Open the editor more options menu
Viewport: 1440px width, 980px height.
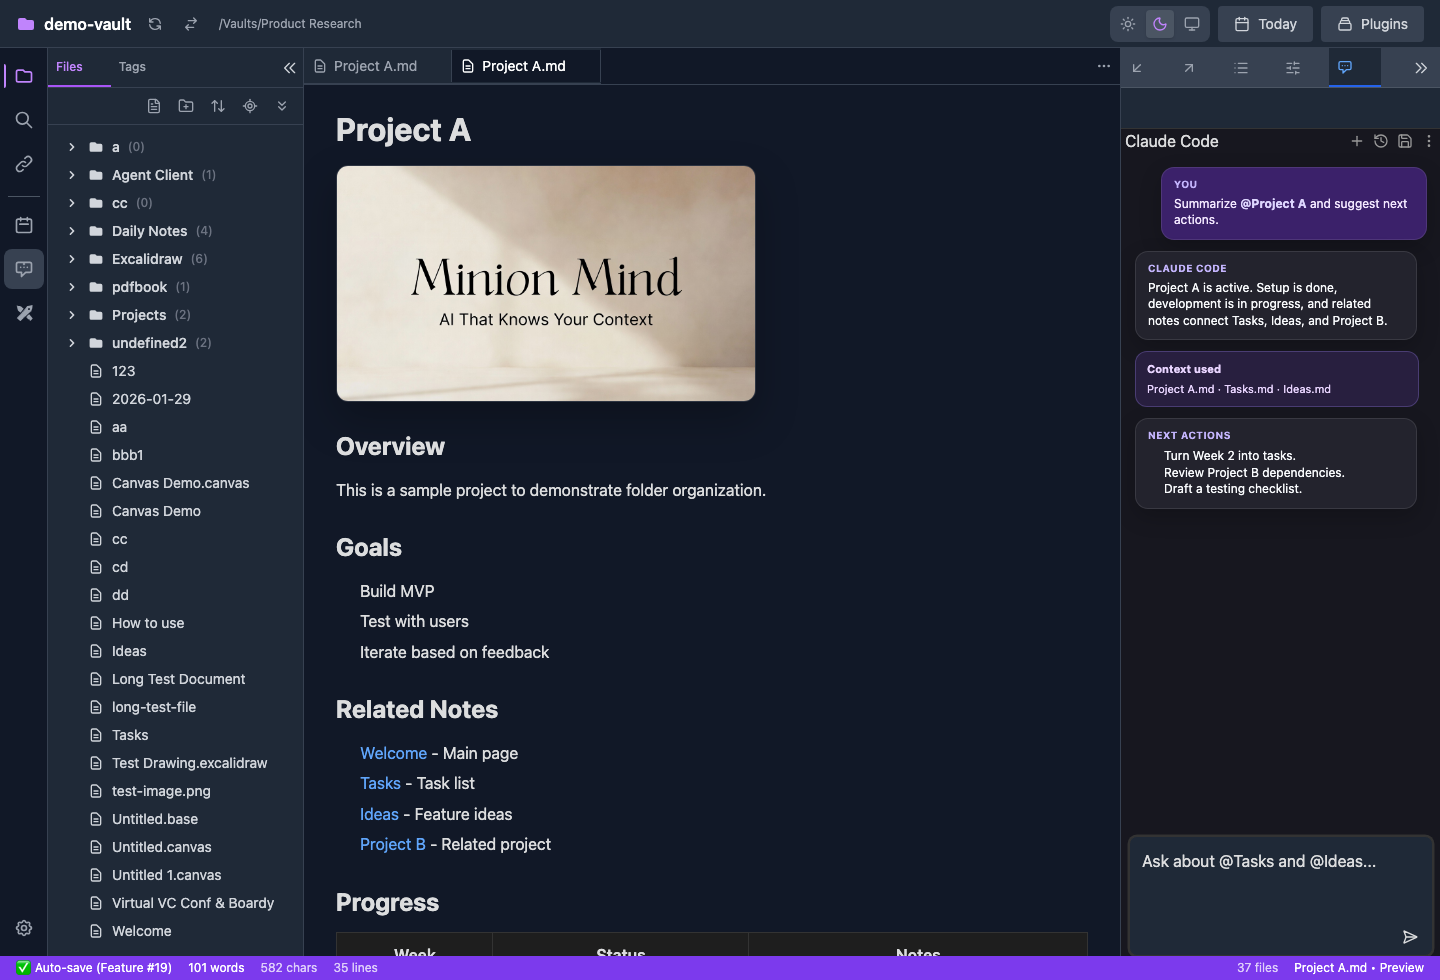pyautogui.click(x=1104, y=66)
